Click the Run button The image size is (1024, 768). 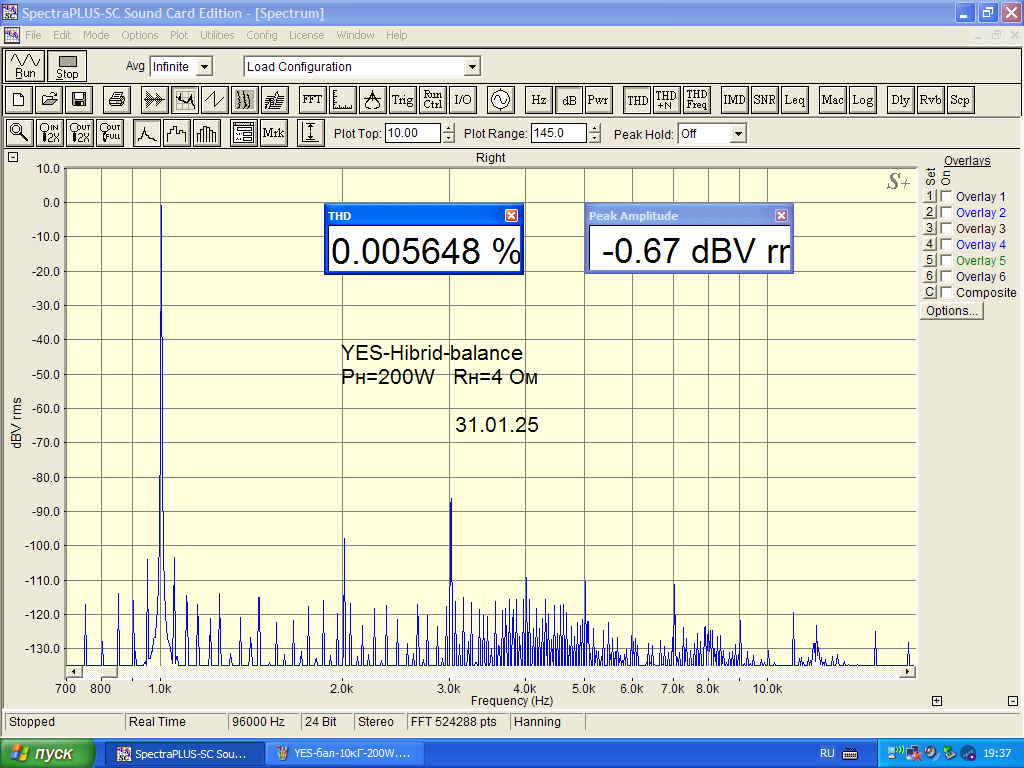pos(25,66)
